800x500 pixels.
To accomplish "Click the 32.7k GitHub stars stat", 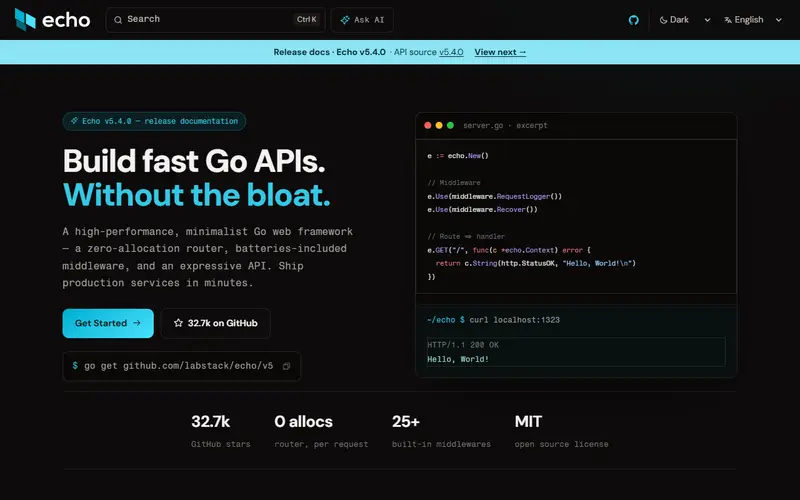I will (x=221, y=431).
